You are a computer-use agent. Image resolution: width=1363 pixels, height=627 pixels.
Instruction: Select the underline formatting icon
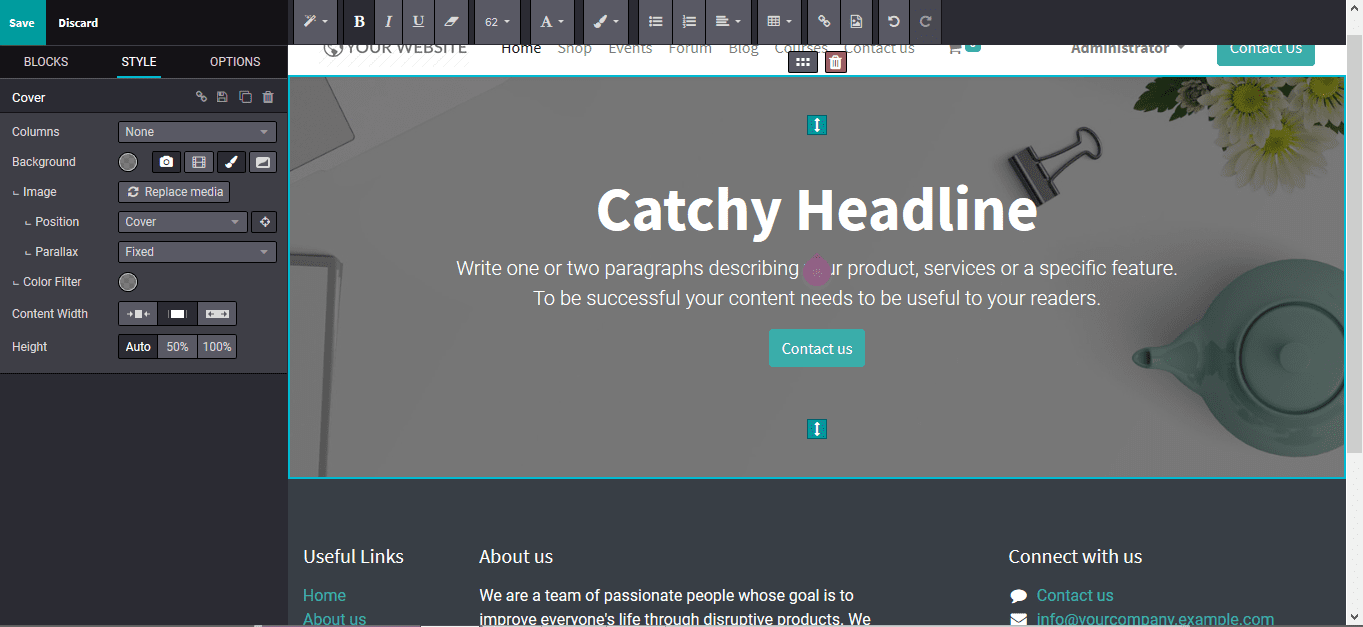click(418, 21)
